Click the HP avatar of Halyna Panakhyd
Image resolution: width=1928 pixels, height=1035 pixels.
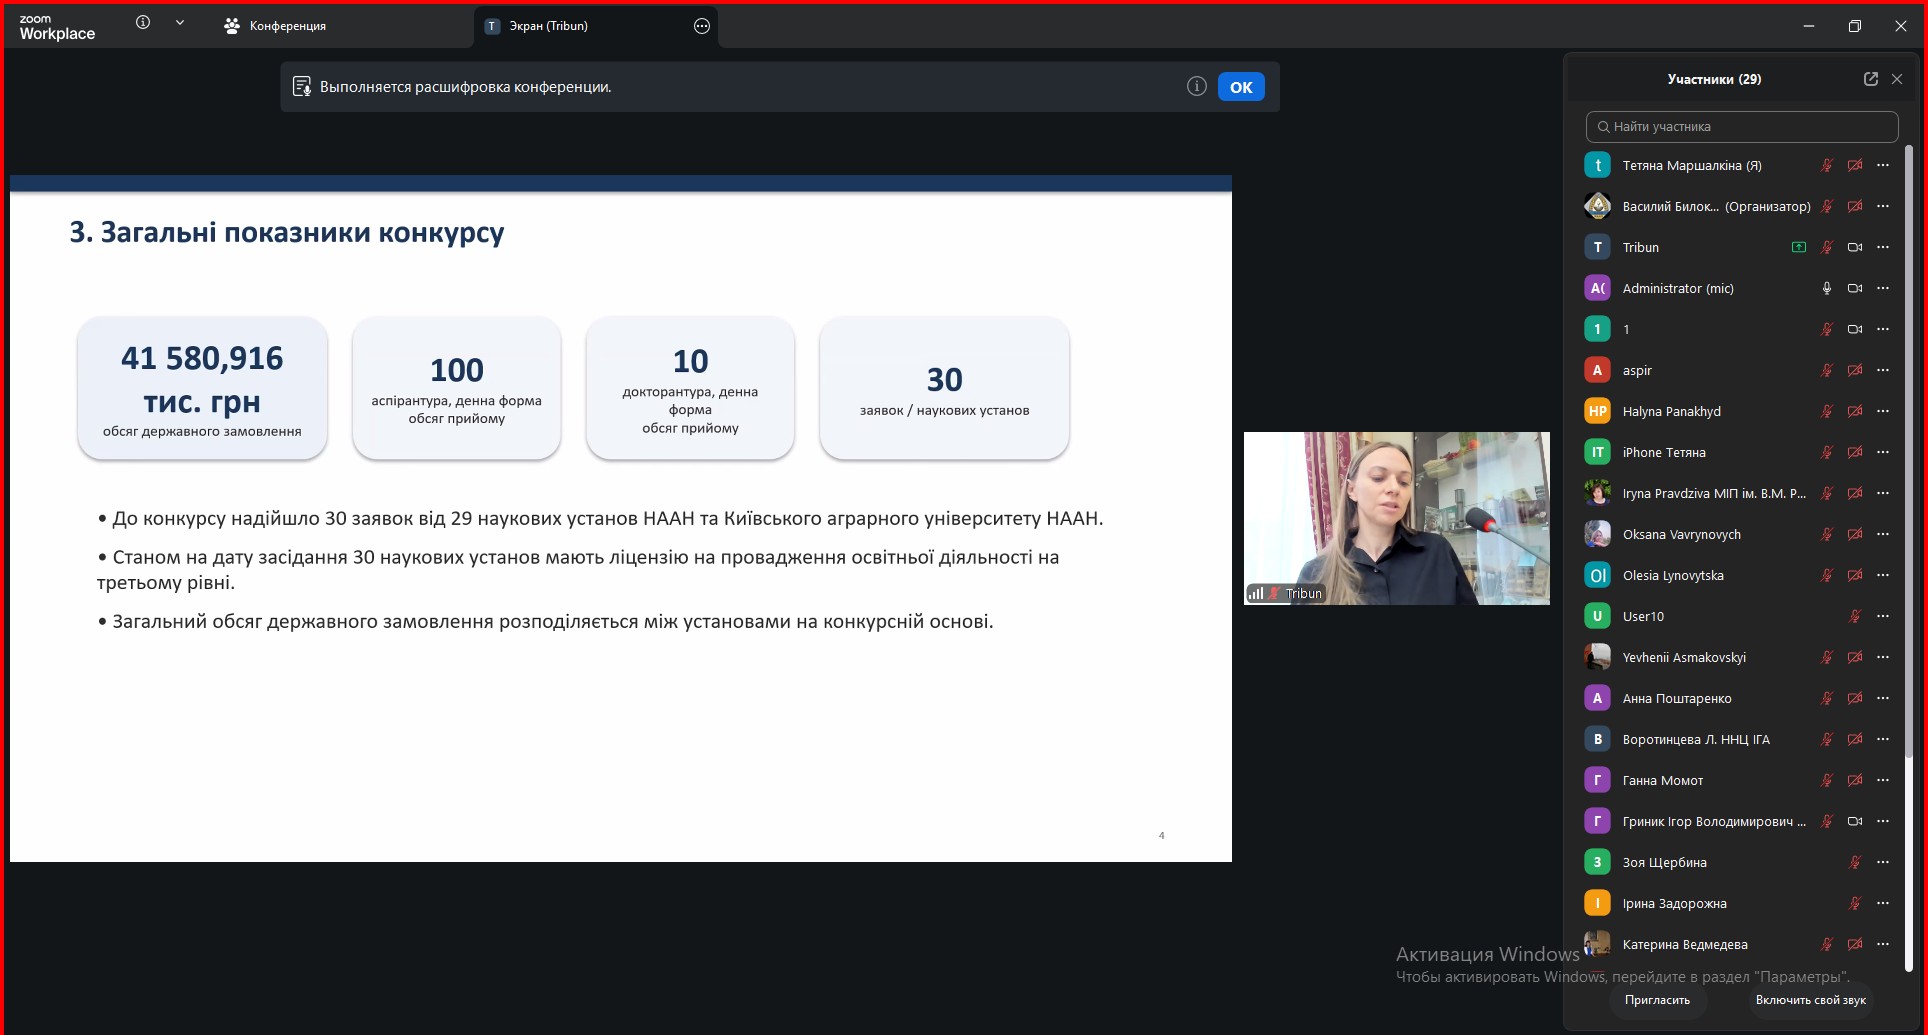coord(1598,411)
